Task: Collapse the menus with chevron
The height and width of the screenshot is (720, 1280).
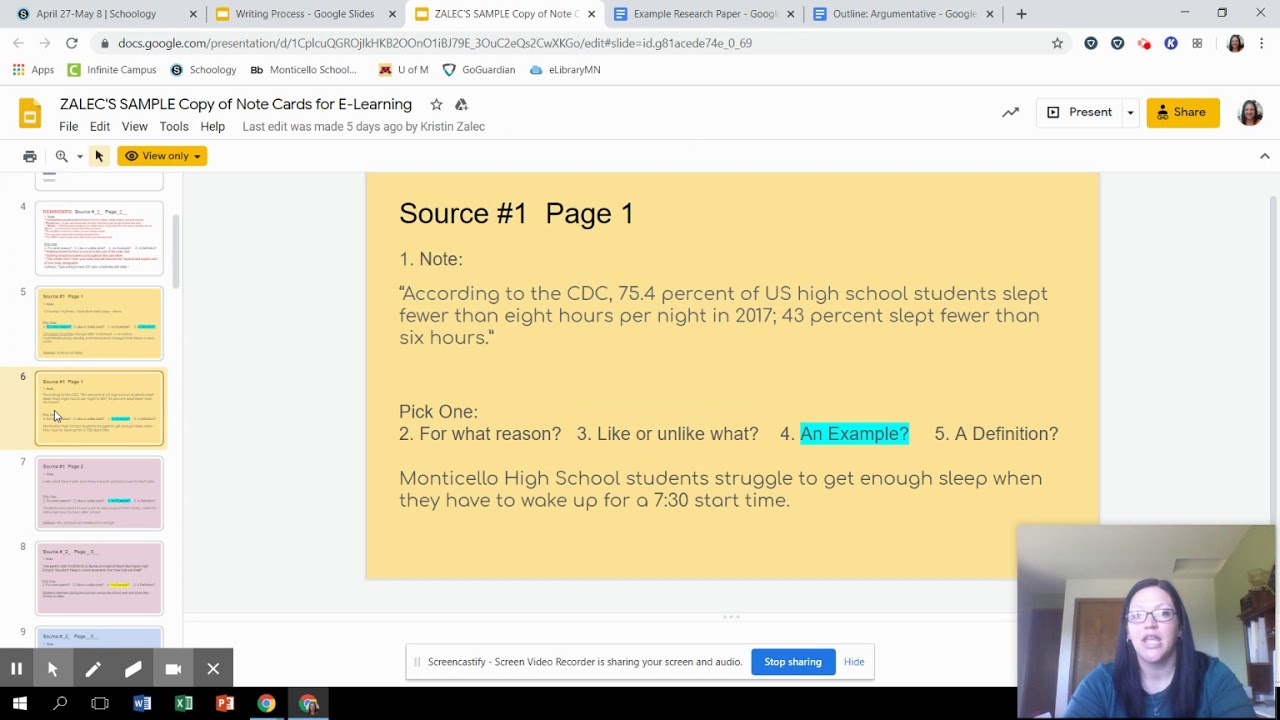Action: 1264,156
